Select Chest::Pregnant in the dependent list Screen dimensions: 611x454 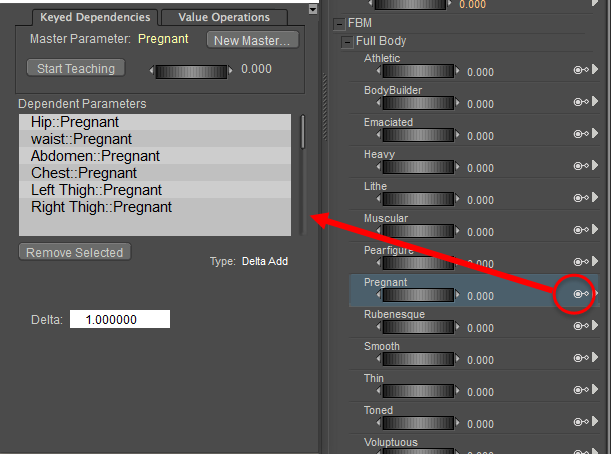click(155, 173)
